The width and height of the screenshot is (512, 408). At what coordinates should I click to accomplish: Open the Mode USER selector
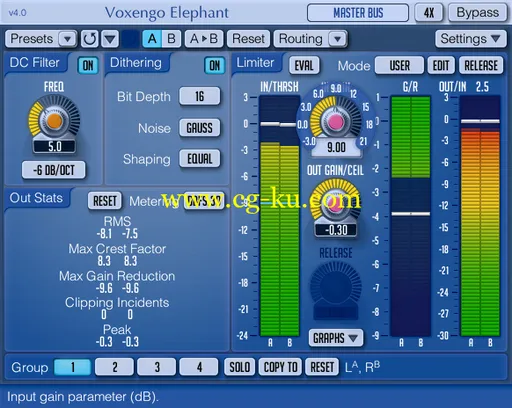click(x=399, y=65)
